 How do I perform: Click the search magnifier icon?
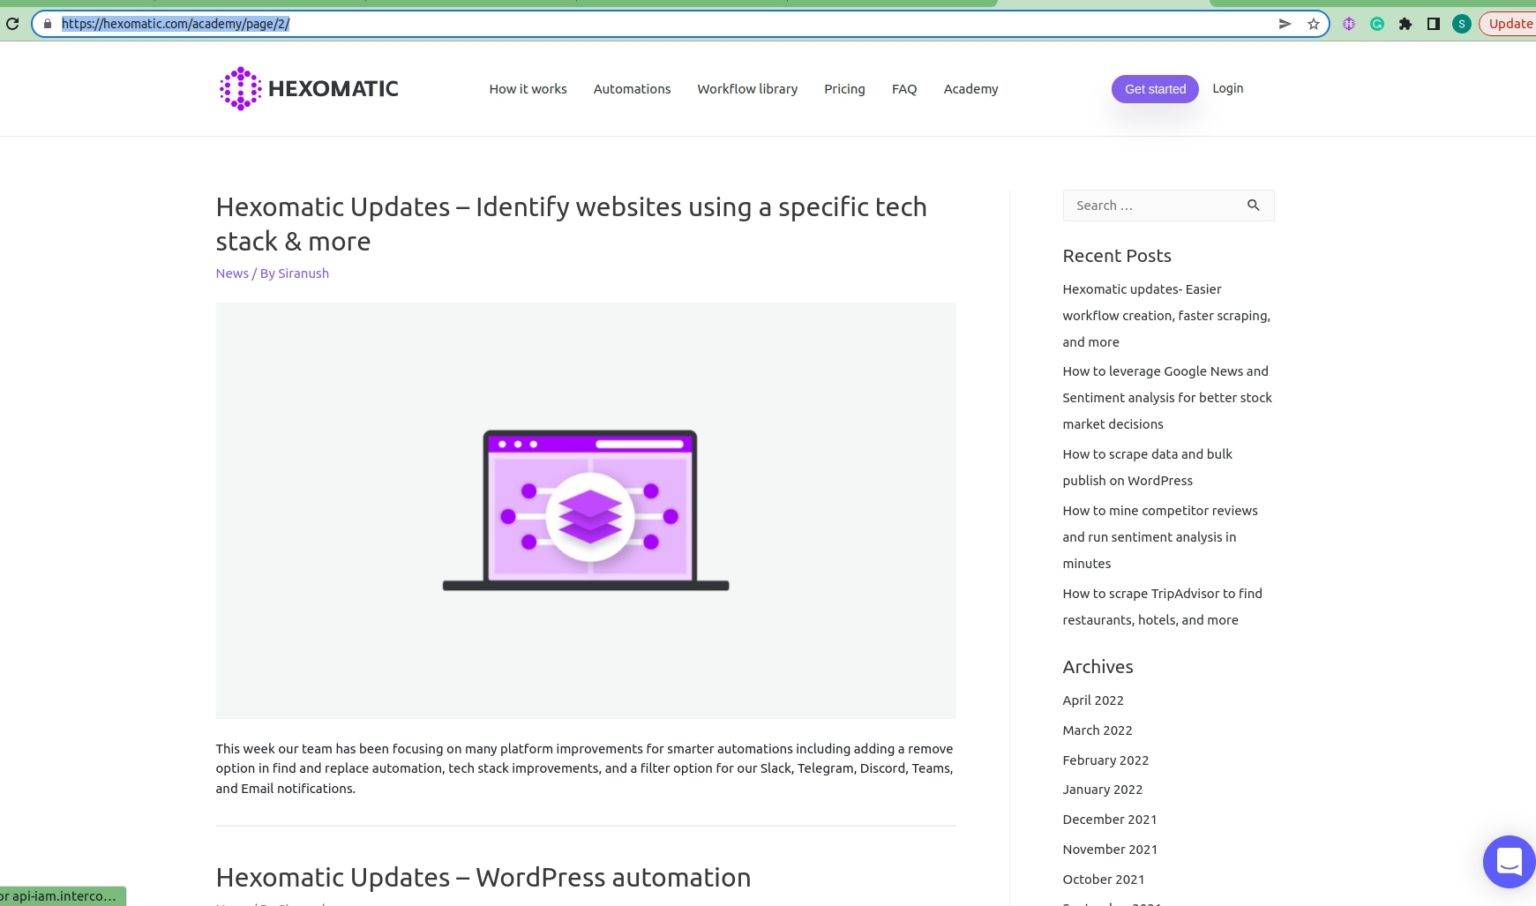[x=1253, y=205]
